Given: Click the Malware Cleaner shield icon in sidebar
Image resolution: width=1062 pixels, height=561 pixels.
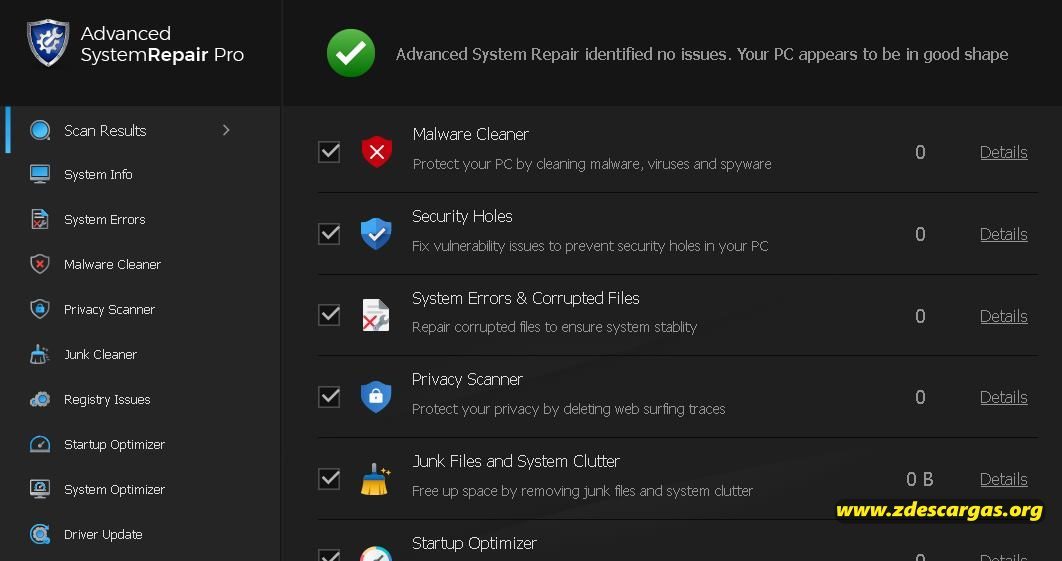Looking at the screenshot, I should click(x=40, y=264).
